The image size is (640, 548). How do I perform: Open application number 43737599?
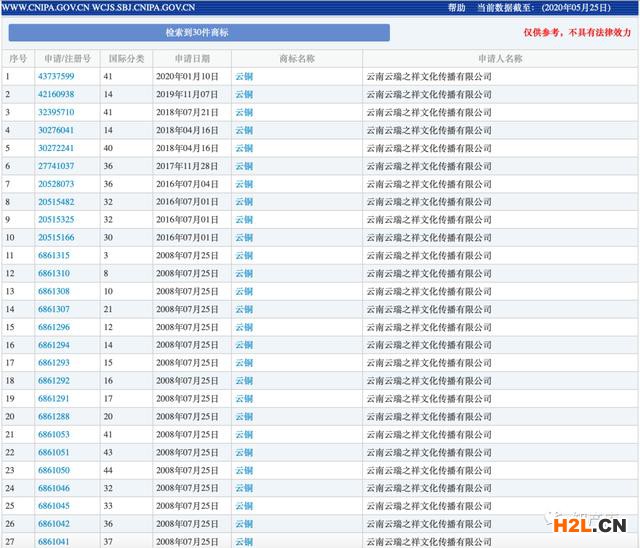[x=56, y=77]
